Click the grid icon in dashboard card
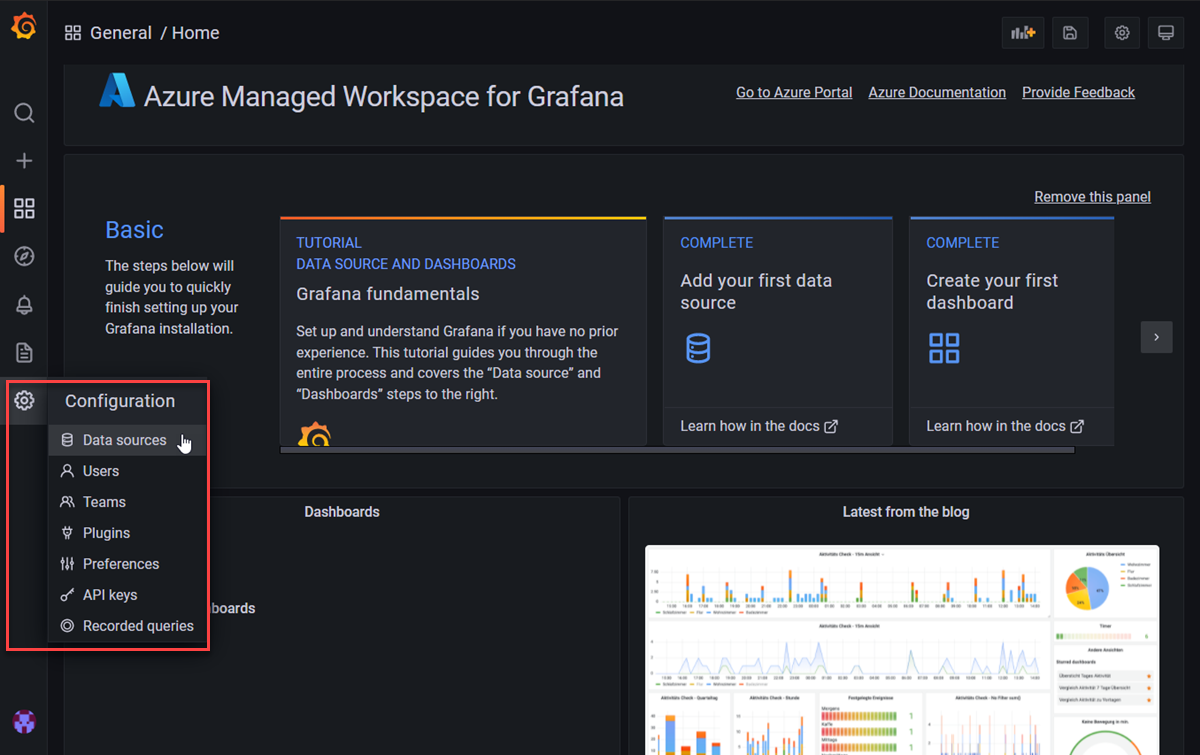1200x755 pixels. coord(944,348)
